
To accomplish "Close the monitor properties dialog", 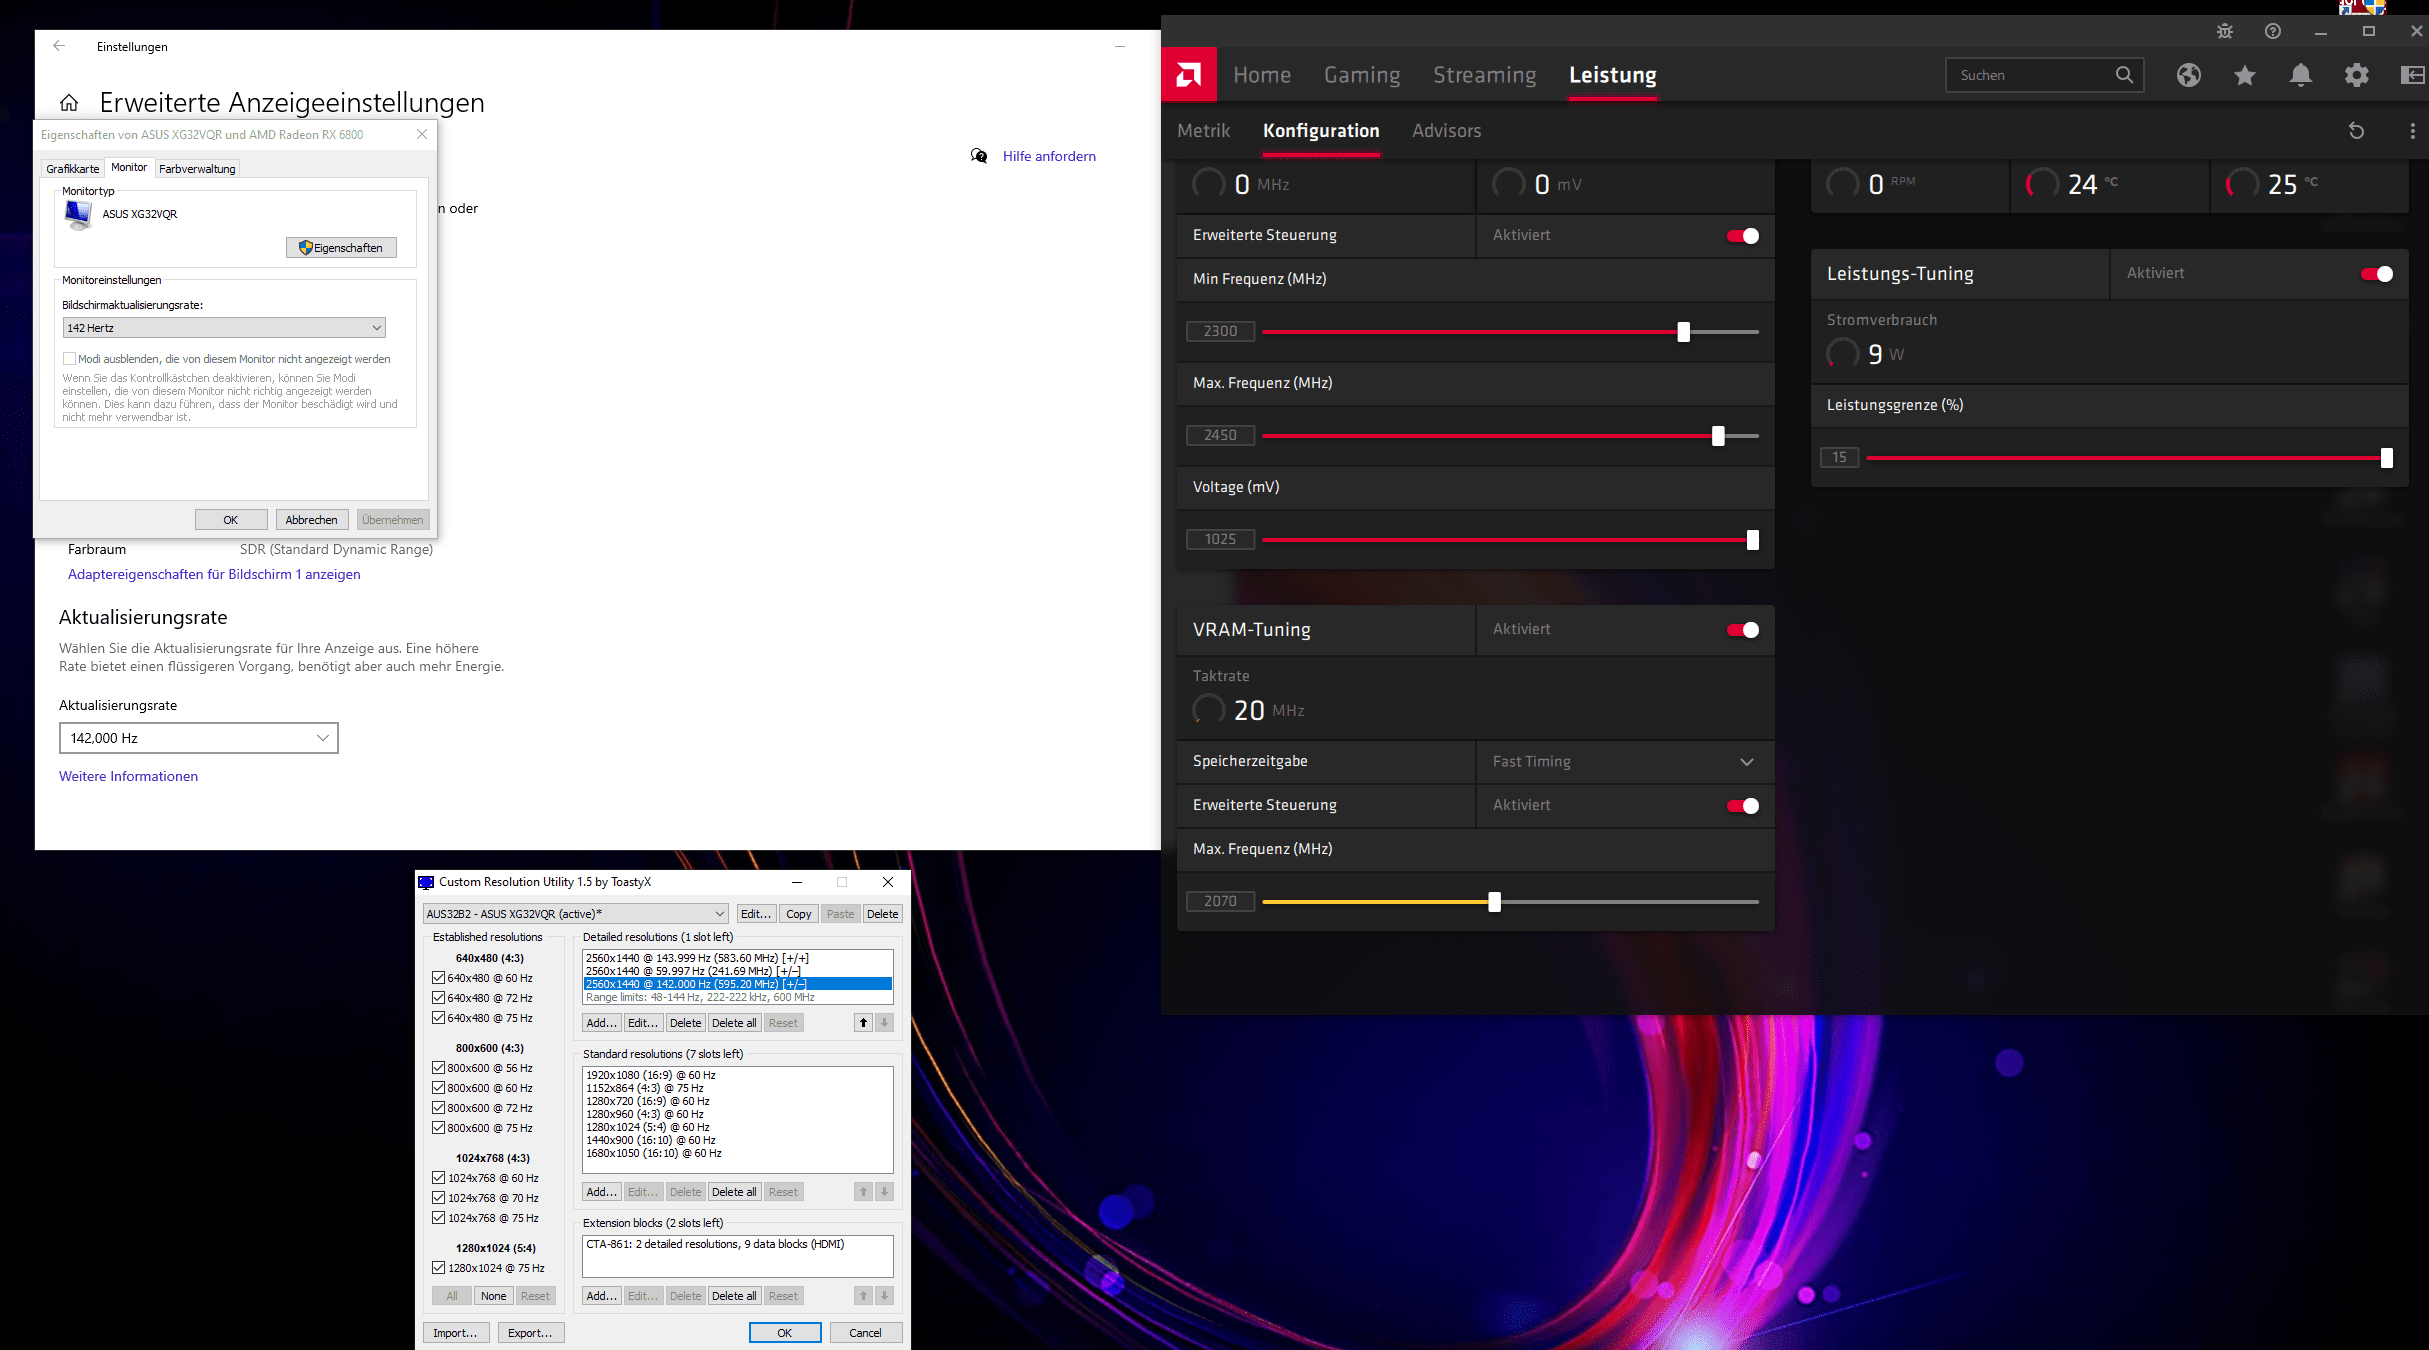I will [x=422, y=134].
